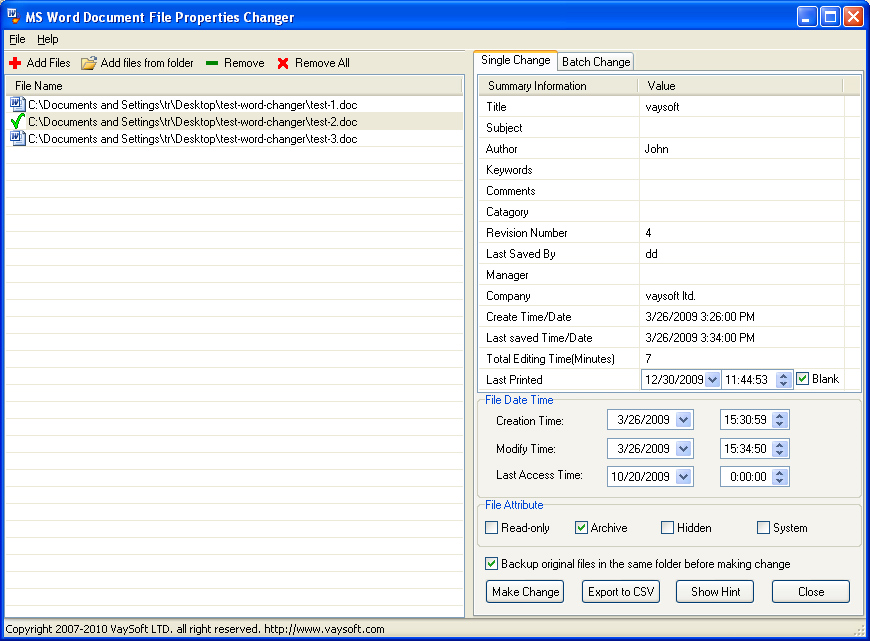Toggle the Hidden attribute checkbox
870x641 pixels.
(667, 528)
